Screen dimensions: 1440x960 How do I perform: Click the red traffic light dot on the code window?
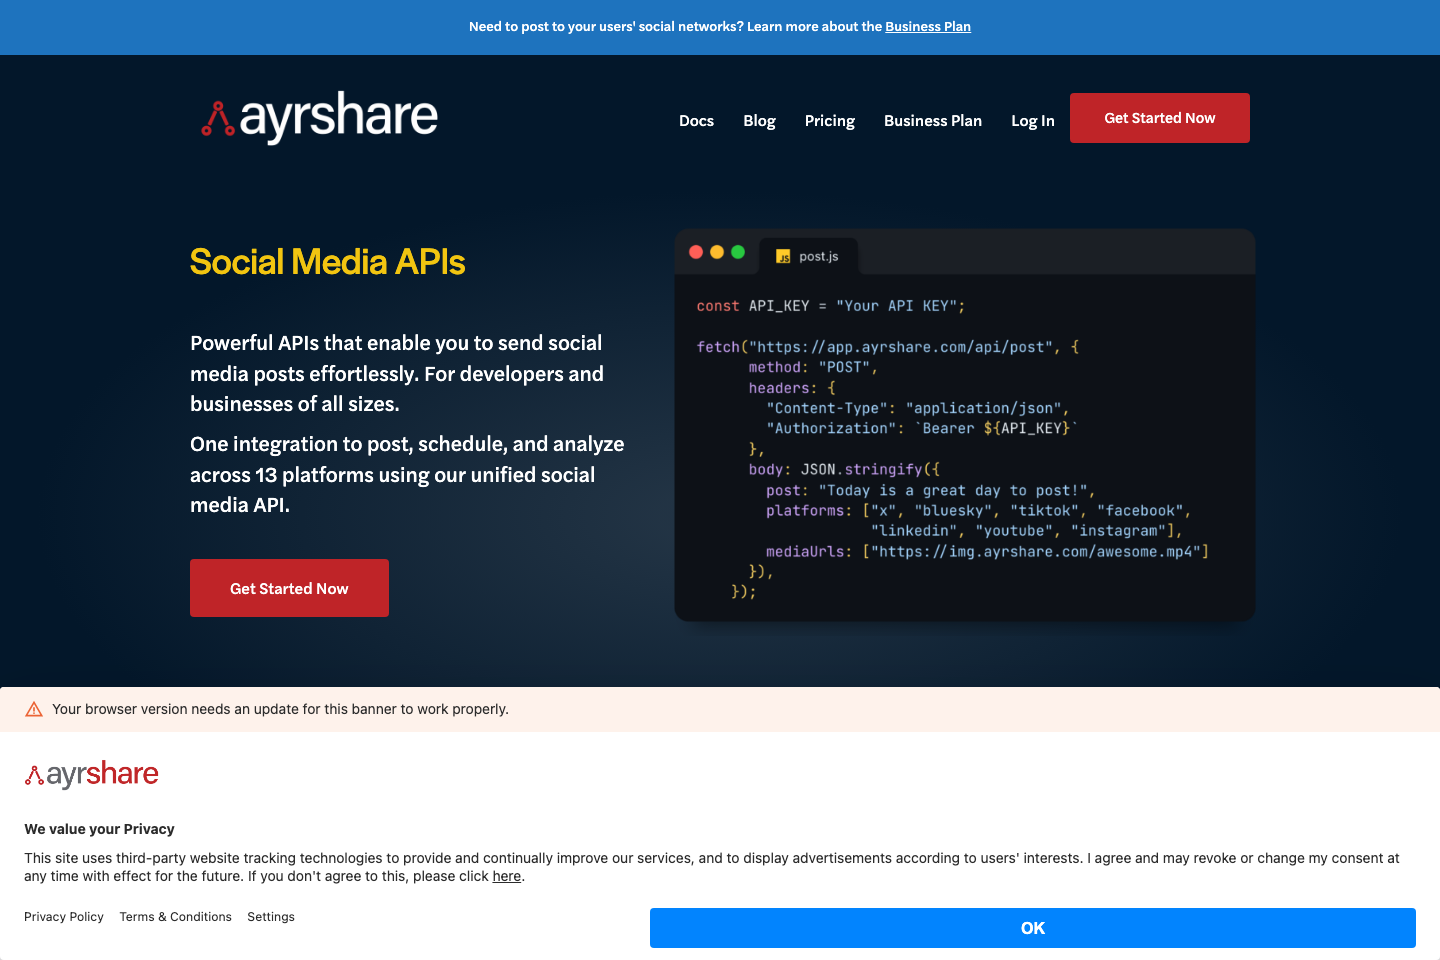coord(696,252)
